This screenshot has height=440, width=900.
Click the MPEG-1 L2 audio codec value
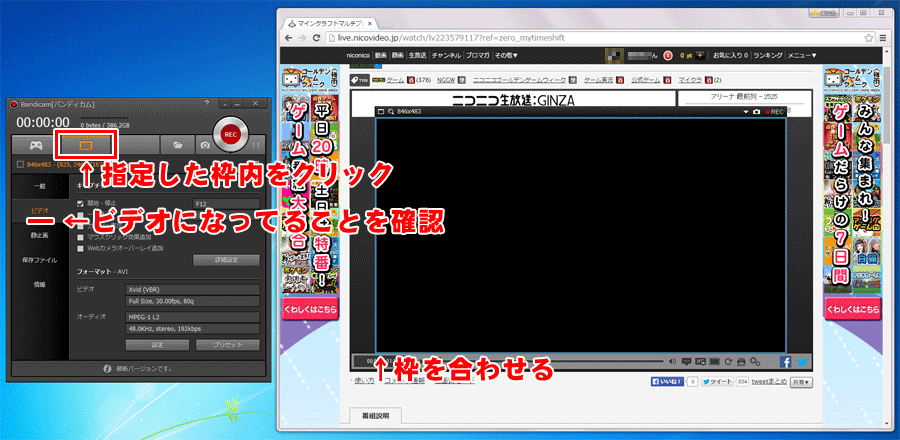(193, 317)
